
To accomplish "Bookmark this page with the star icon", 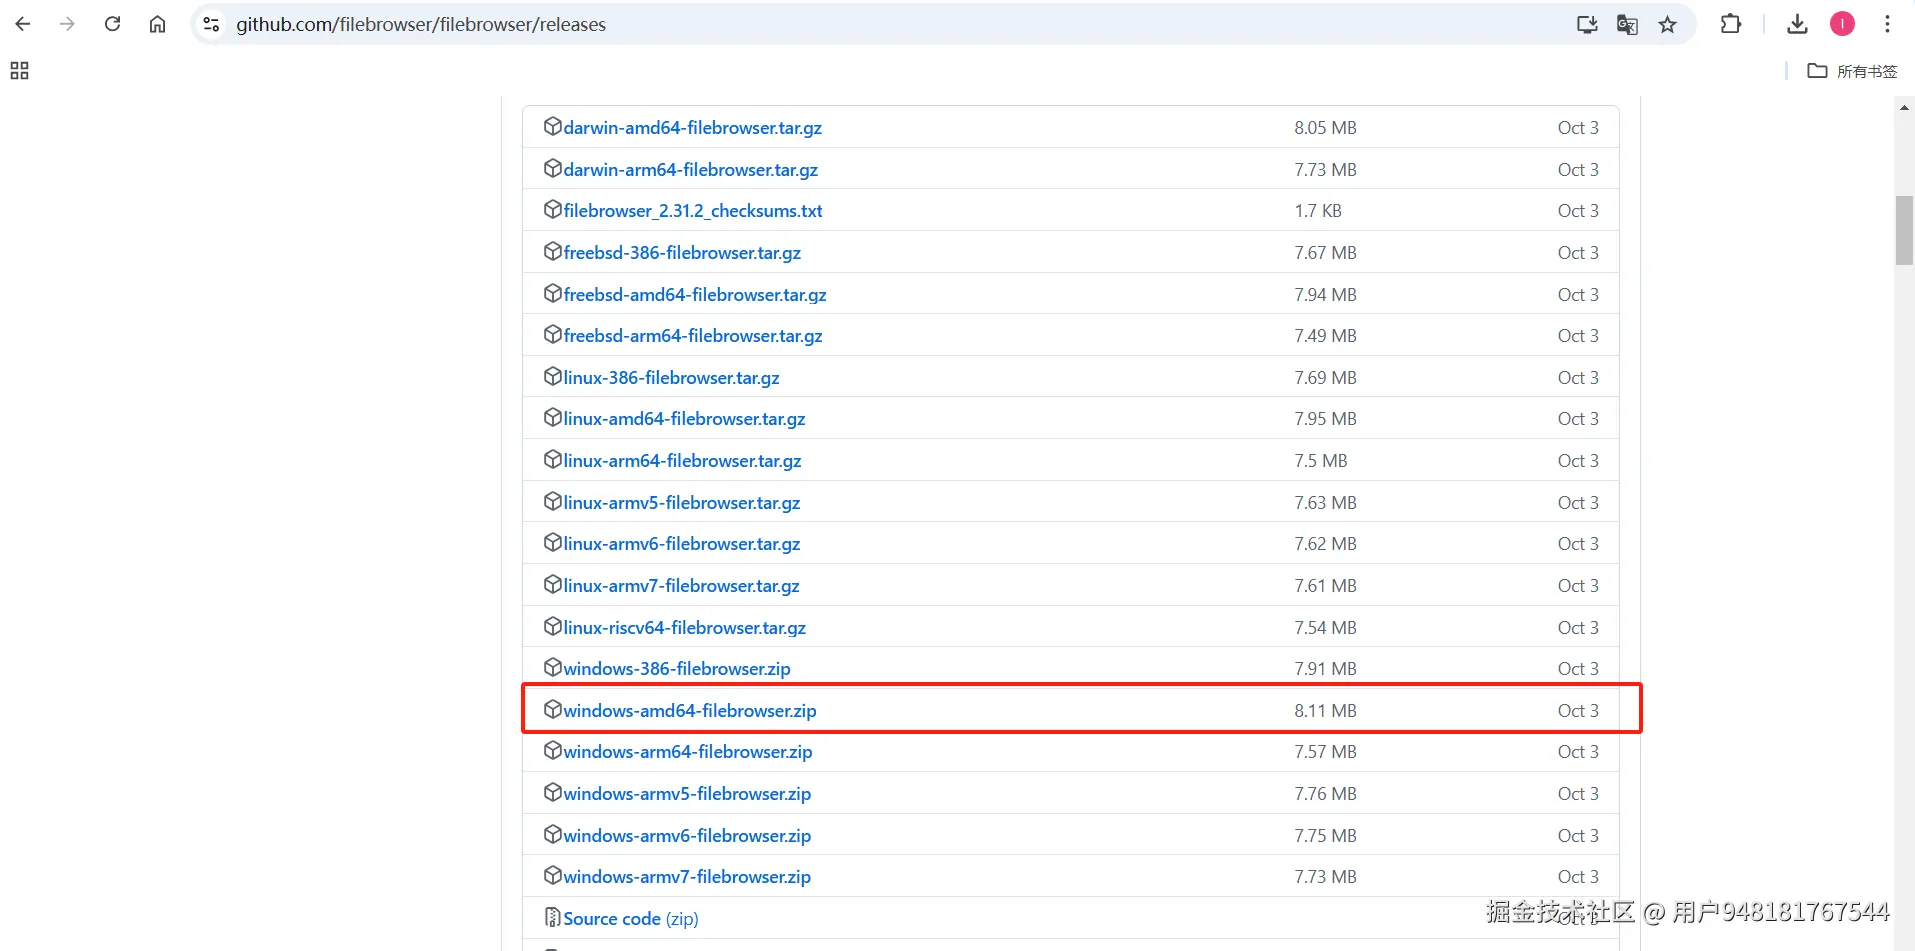I will tap(1667, 24).
